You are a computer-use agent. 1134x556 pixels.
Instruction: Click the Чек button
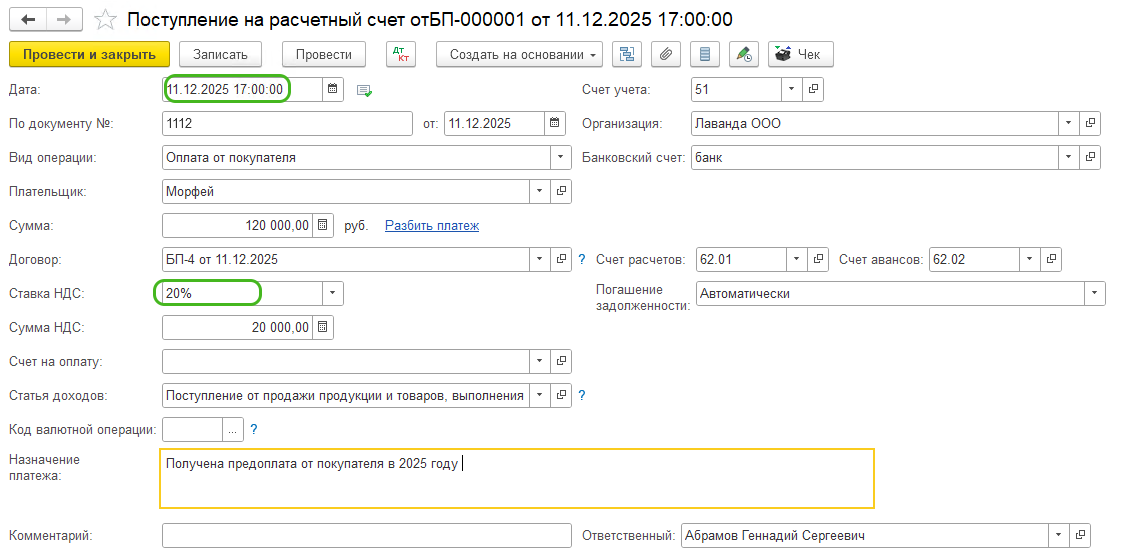tap(801, 54)
